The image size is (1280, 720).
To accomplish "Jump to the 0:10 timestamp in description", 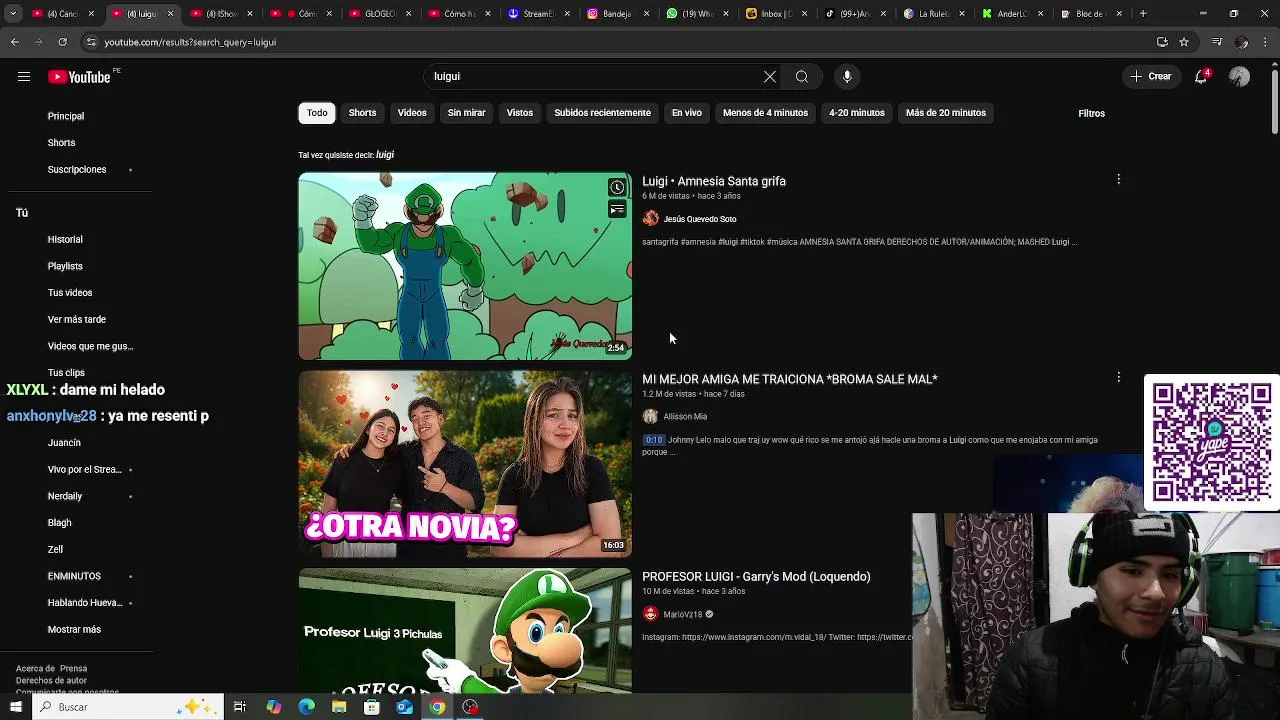I will tap(654, 440).
